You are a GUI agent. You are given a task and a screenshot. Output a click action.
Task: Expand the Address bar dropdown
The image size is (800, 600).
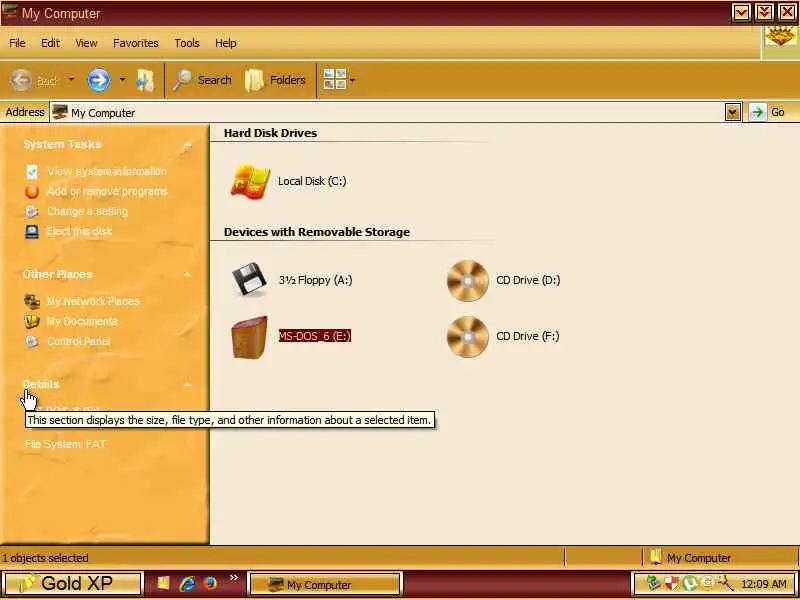[x=733, y=112]
